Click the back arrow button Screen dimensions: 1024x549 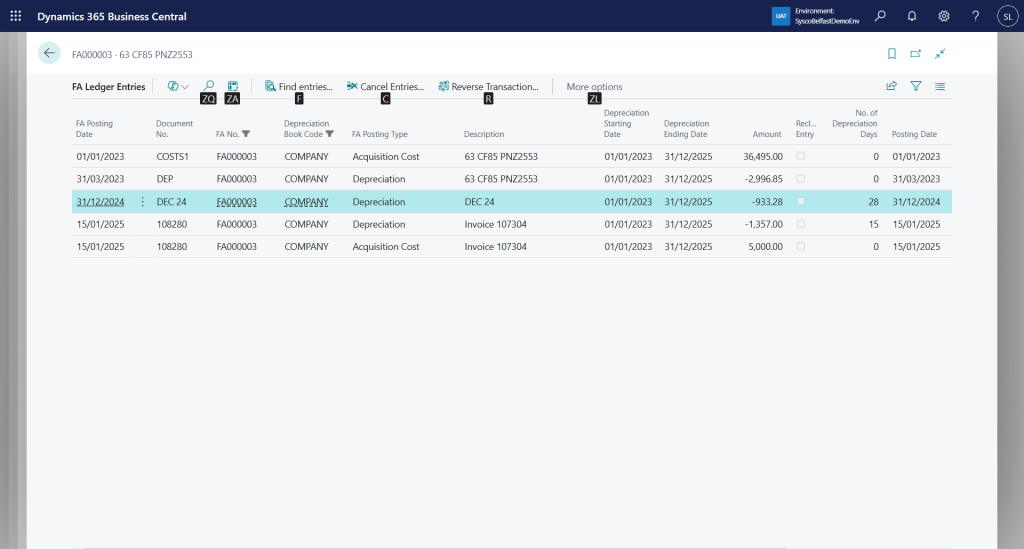tap(49, 54)
